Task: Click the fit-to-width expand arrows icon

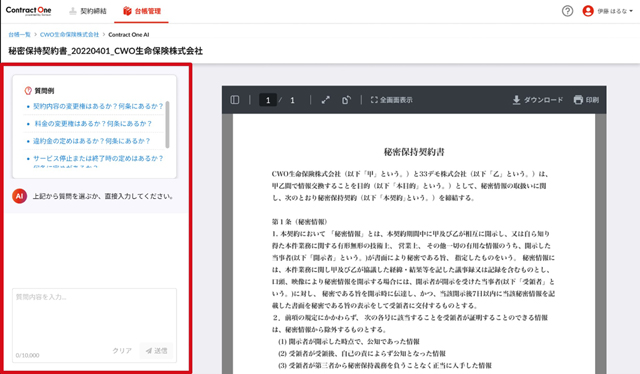Action: pyautogui.click(x=325, y=100)
